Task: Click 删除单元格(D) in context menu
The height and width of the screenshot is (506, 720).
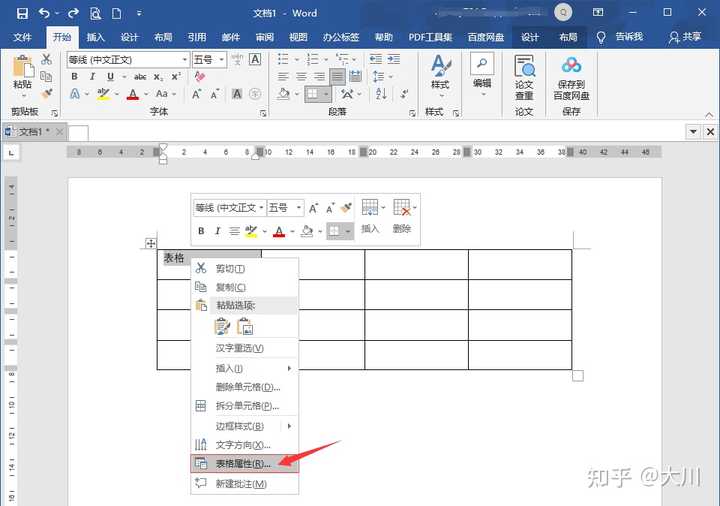Action: pos(245,387)
